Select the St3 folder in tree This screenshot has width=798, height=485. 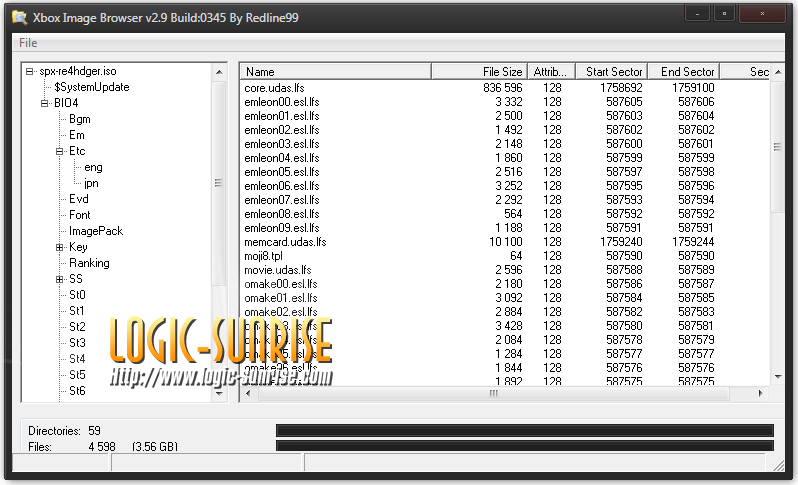click(77, 343)
